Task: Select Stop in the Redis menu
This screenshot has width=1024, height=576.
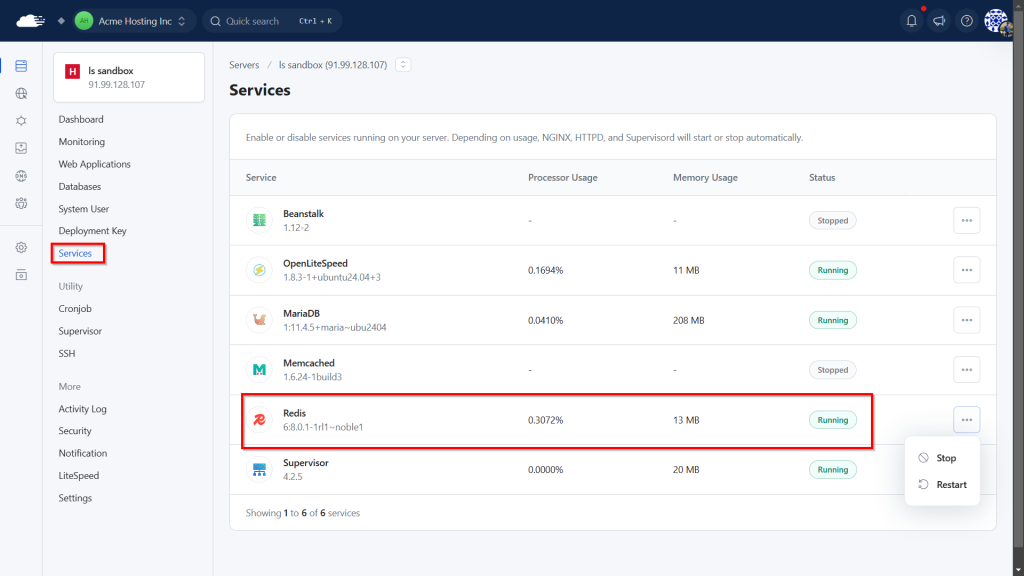Action: [945, 458]
